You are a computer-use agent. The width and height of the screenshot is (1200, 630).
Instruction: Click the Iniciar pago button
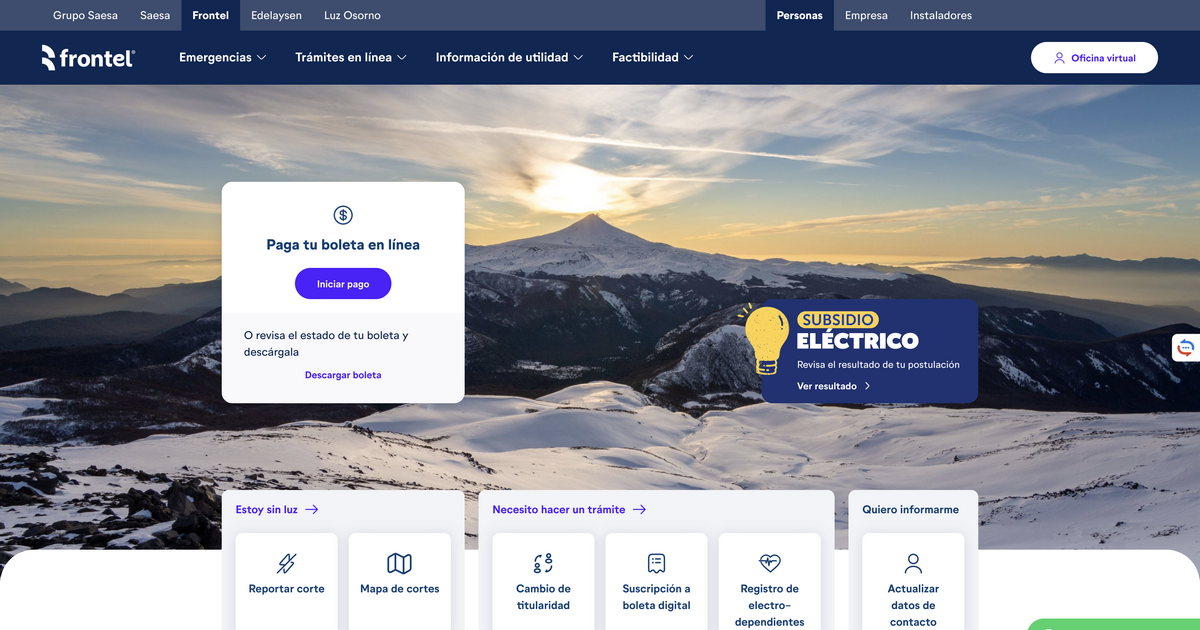(343, 284)
